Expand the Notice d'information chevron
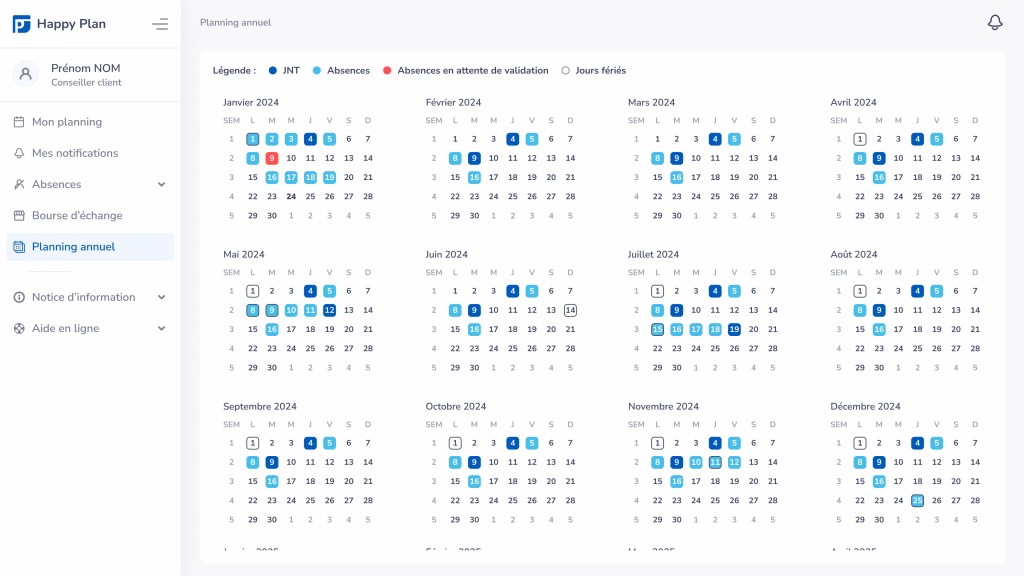This screenshot has width=1024, height=576. tap(161, 297)
